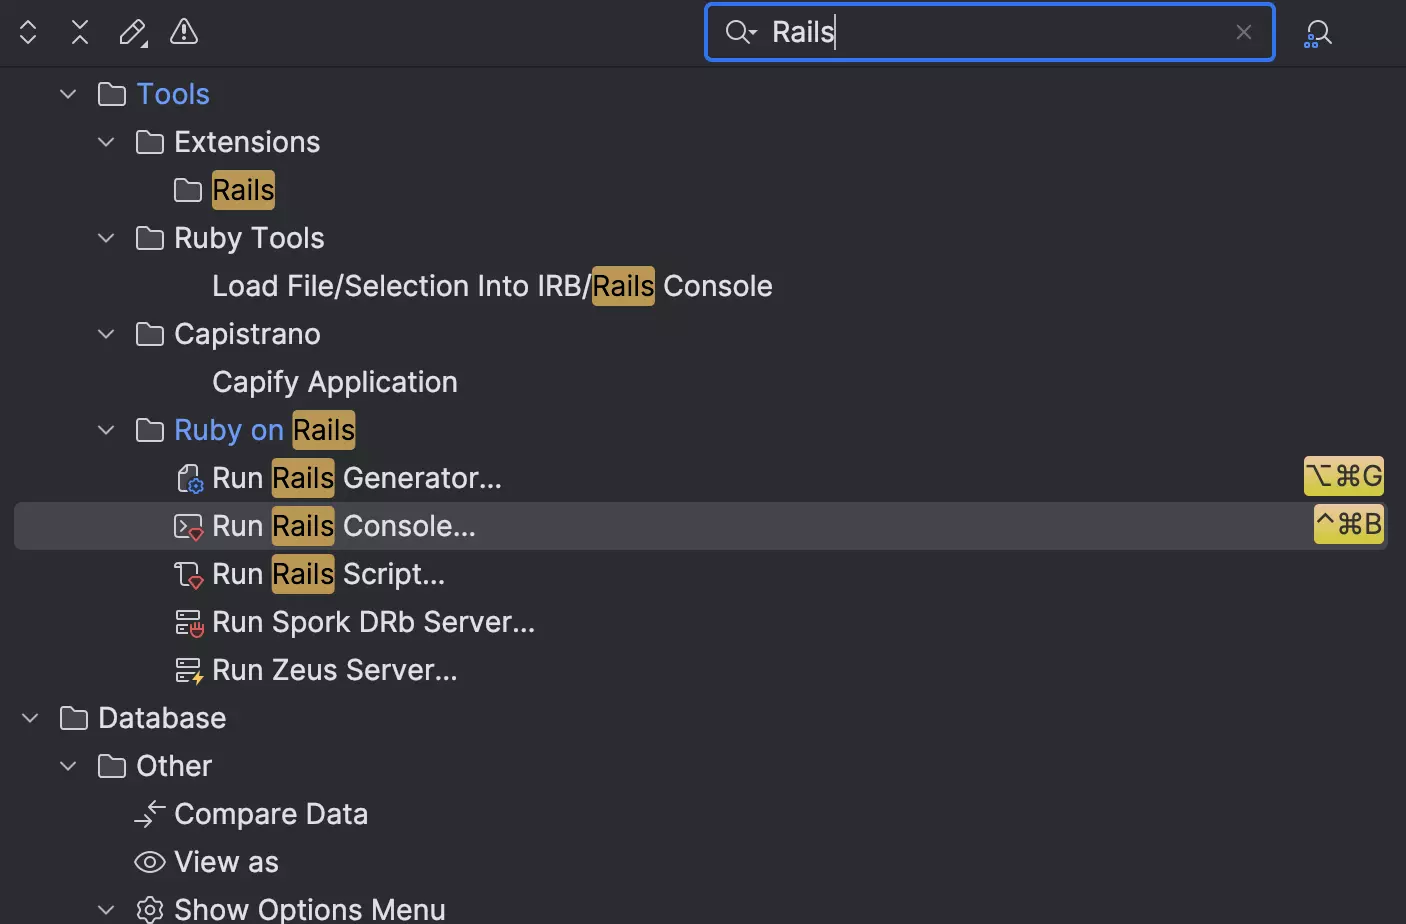Image resolution: width=1406 pixels, height=924 pixels.
Task: Click inside the Rails search field
Action: coord(1000,32)
